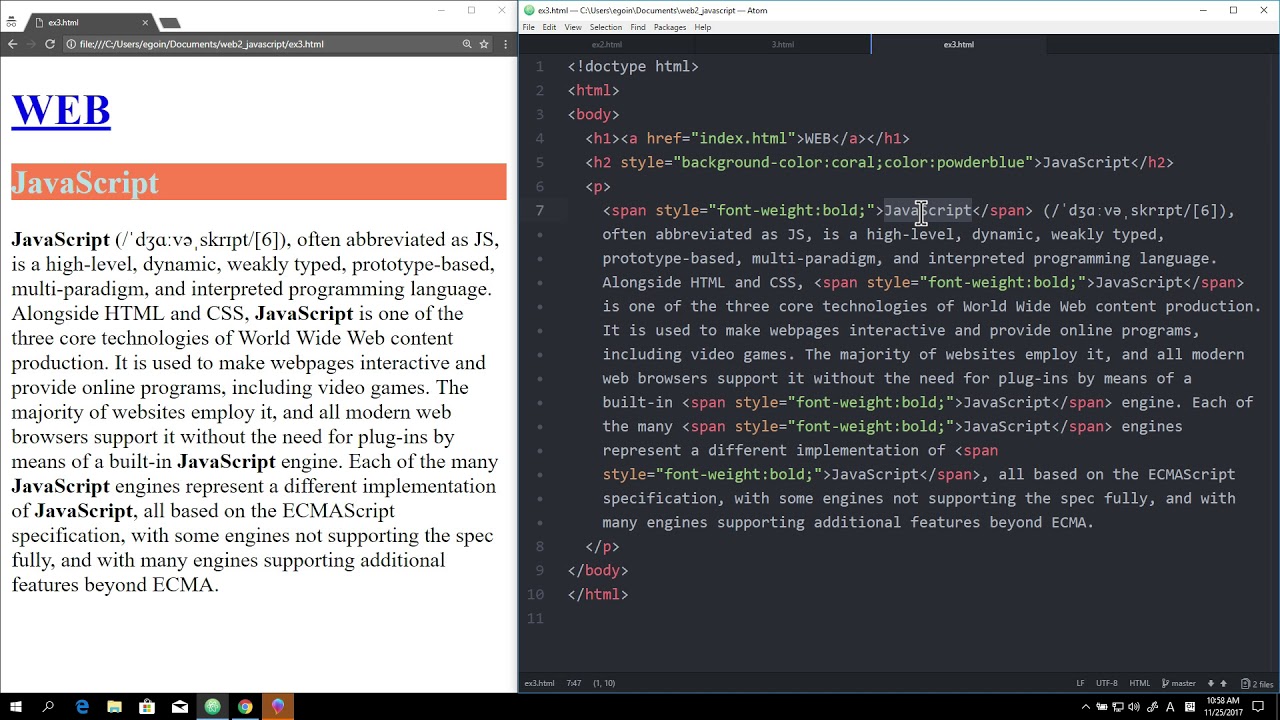The width and height of the screenshot is (1280, 720).
Task: Click line number 7 in Atom gutter
Action: click(x=540, y=210)
